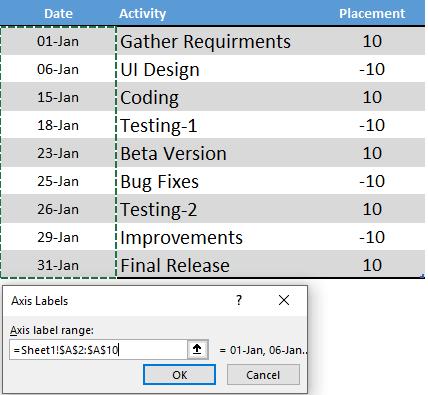Screen dimensions: 428x395
Task: Click the UI Design cell
Action: click(x=218, y=69)
